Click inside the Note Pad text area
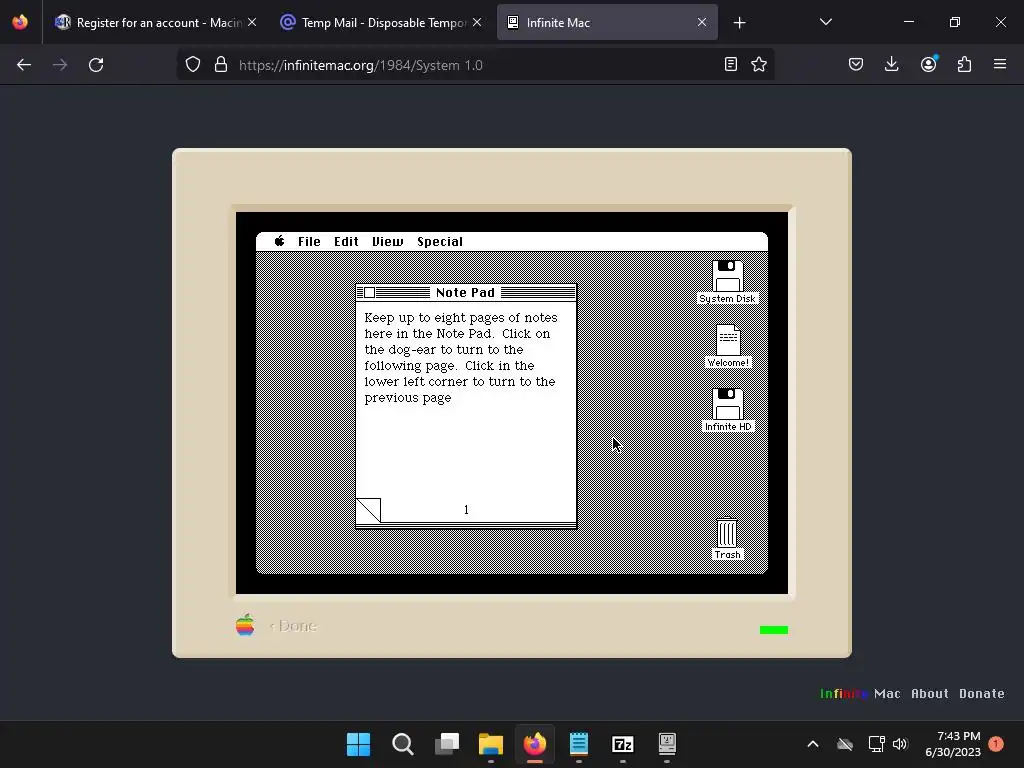1024x768 pixels. pos(466,400)
